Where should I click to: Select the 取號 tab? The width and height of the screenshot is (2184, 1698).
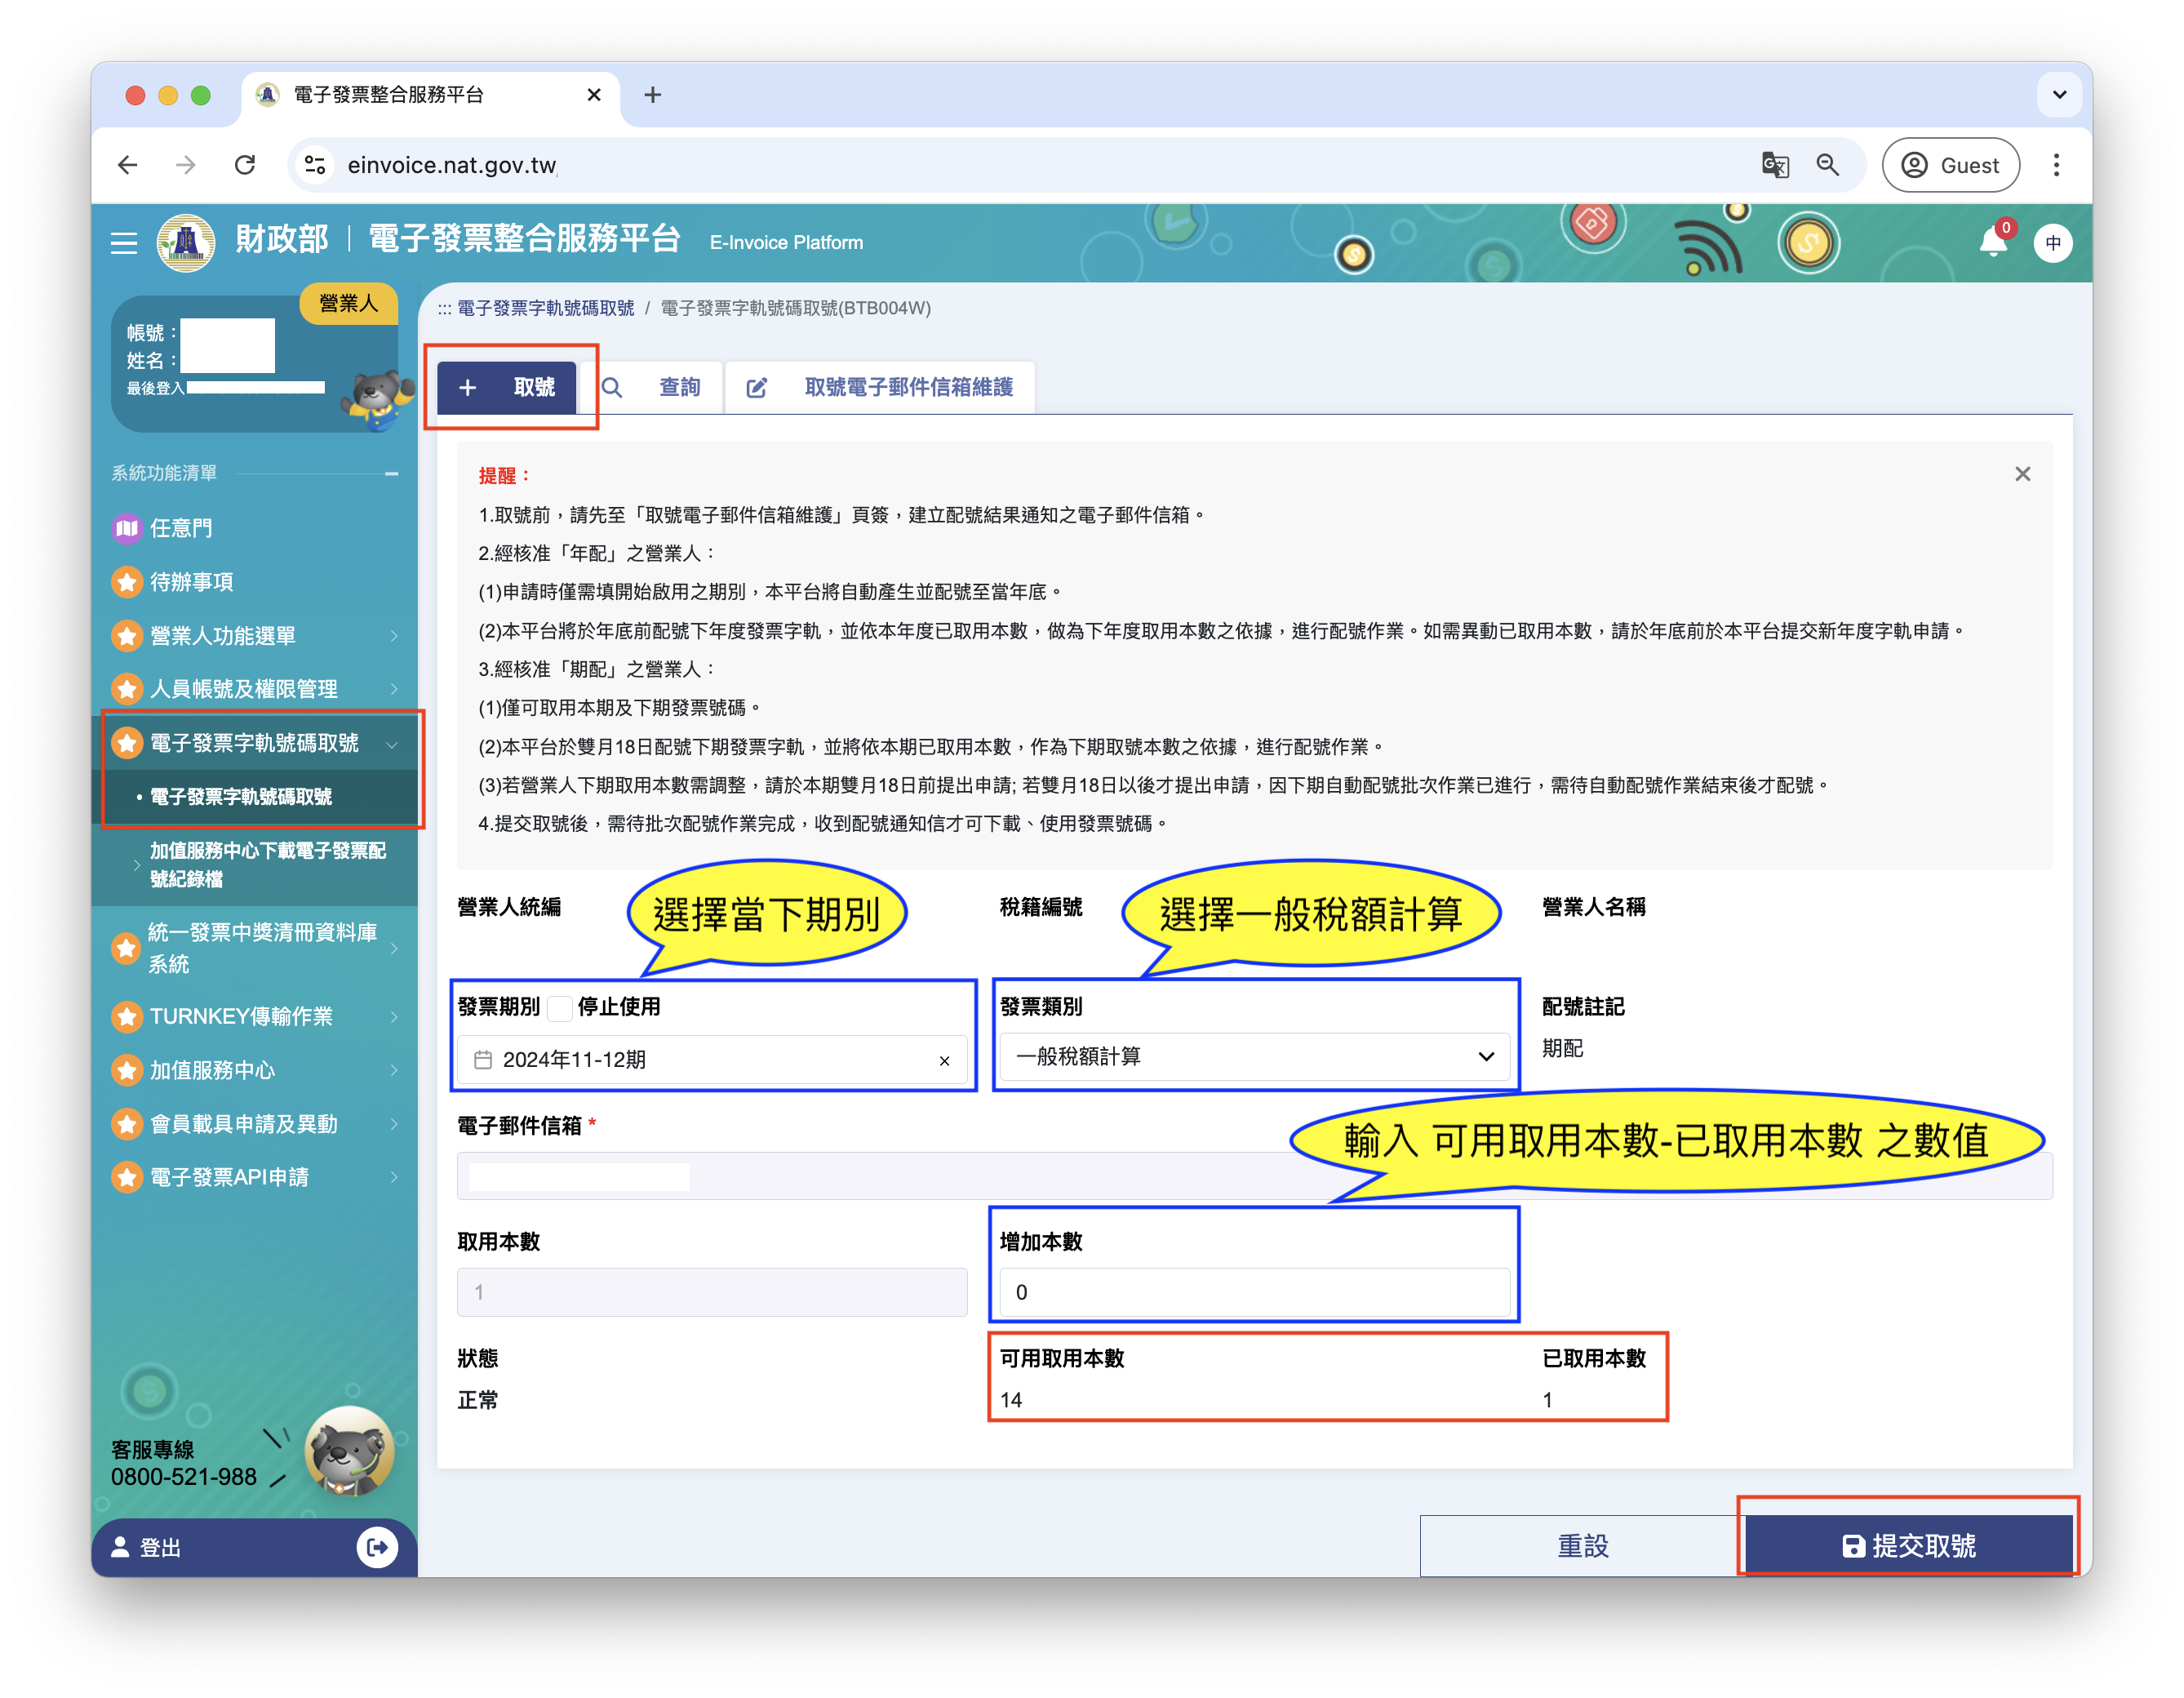coord(507,387)
